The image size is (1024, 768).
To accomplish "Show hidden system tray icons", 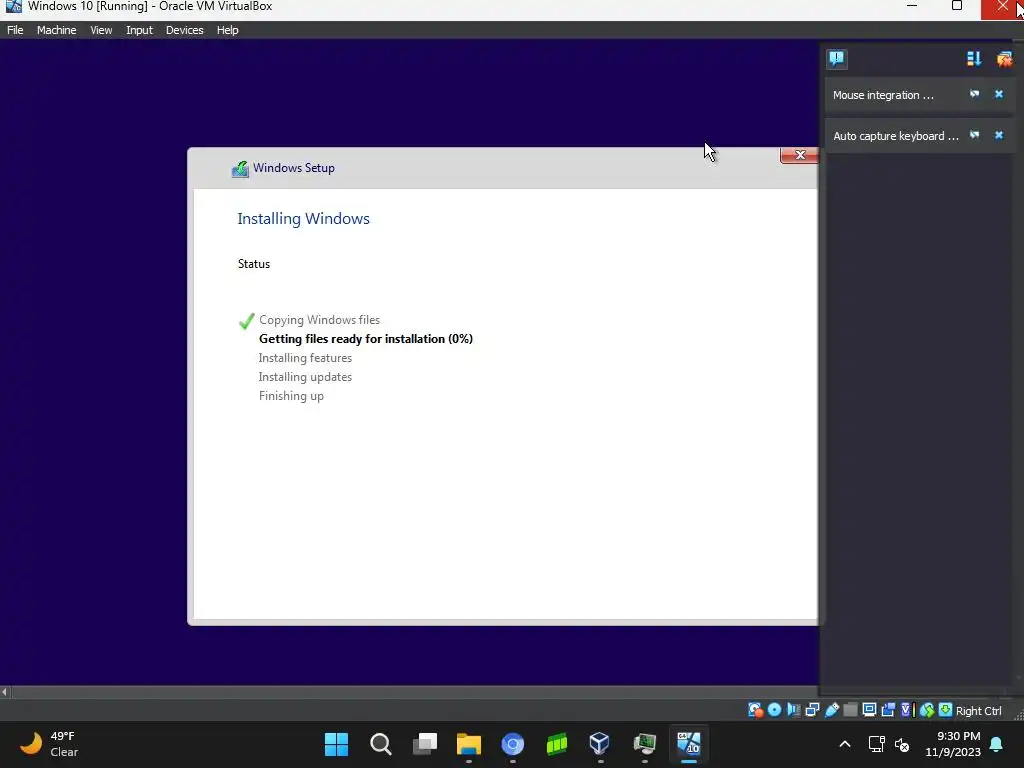I will coord(844,744).
